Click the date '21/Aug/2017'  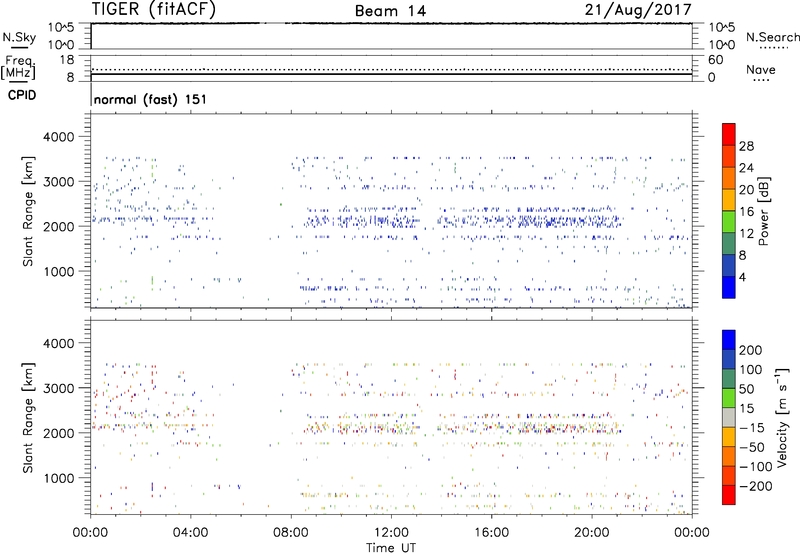pyautogui.click(x=638, y=9)
